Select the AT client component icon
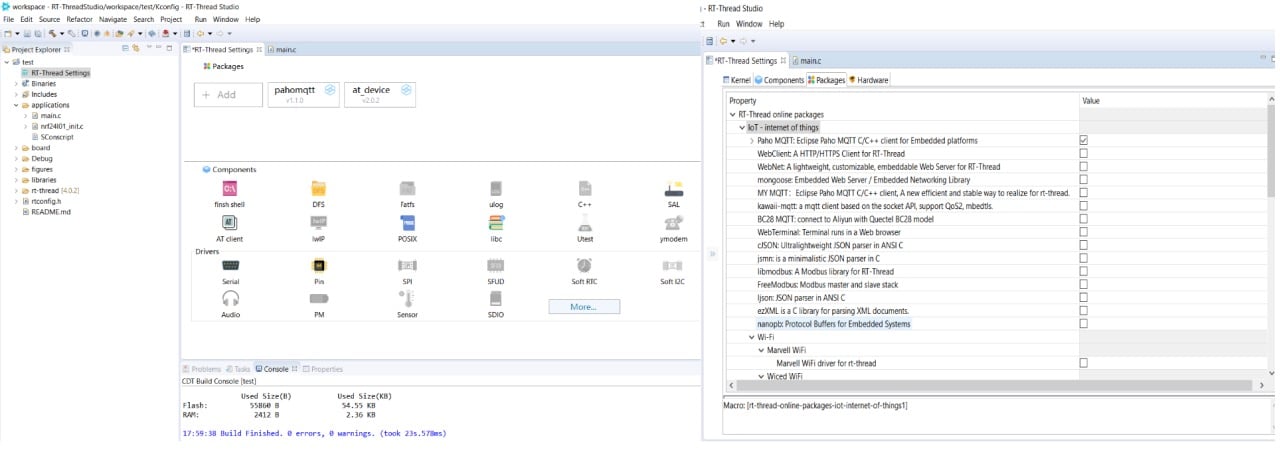 point(229,222)
